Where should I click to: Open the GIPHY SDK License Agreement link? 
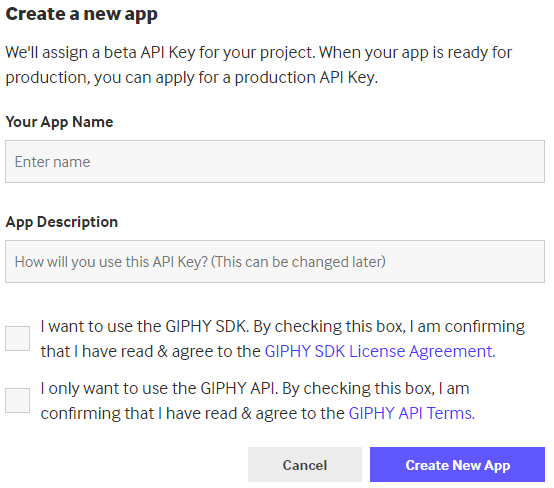point(380,351)
